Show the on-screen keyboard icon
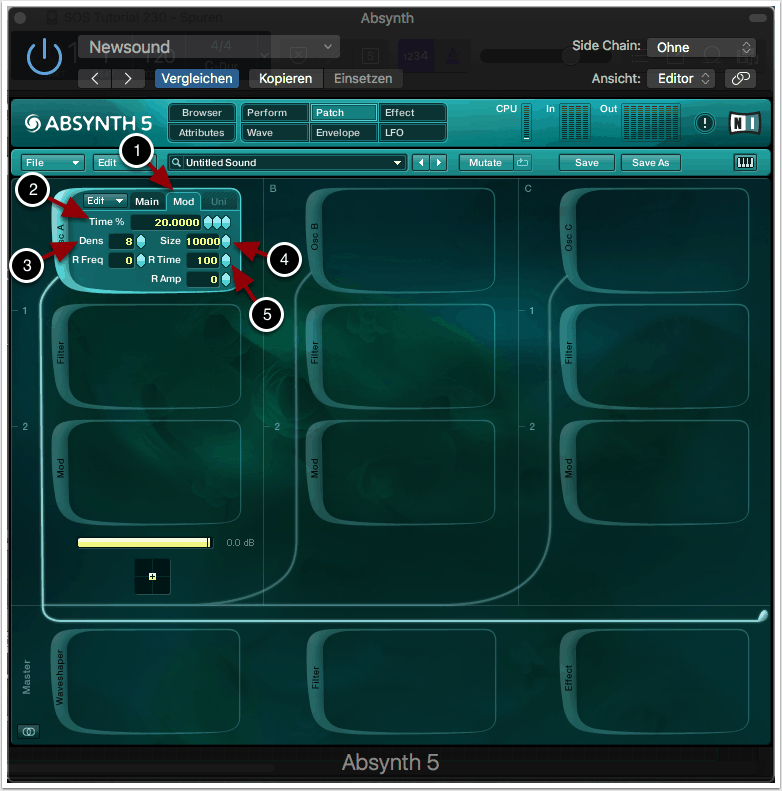Screen dimensions: 782x791 [x=745, y=162]
